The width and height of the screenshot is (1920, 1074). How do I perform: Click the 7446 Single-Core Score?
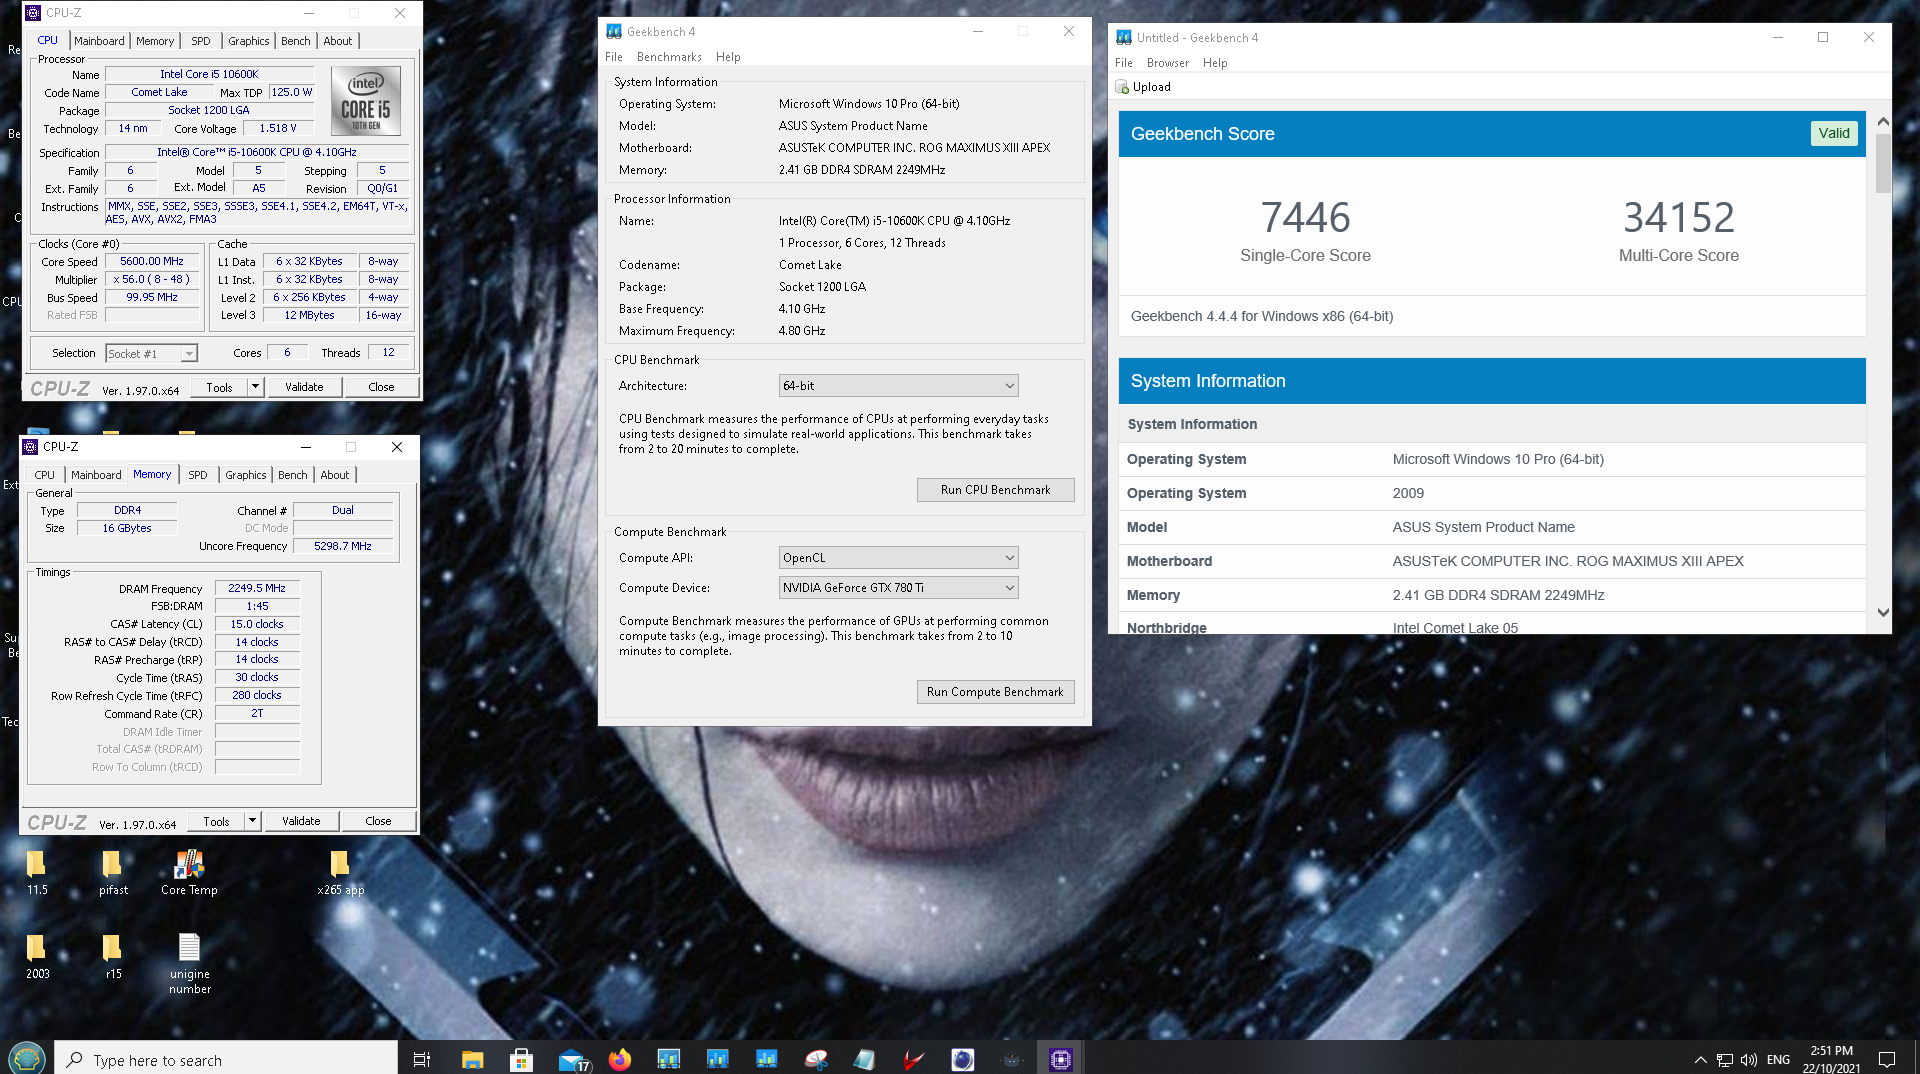point(1305,218)
